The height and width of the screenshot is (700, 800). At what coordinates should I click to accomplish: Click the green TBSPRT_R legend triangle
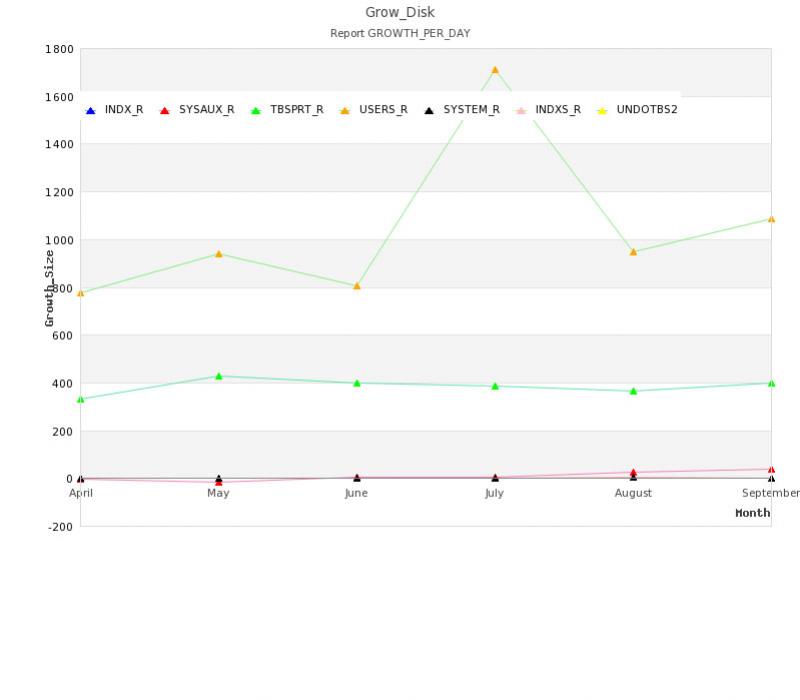(256, 111)
